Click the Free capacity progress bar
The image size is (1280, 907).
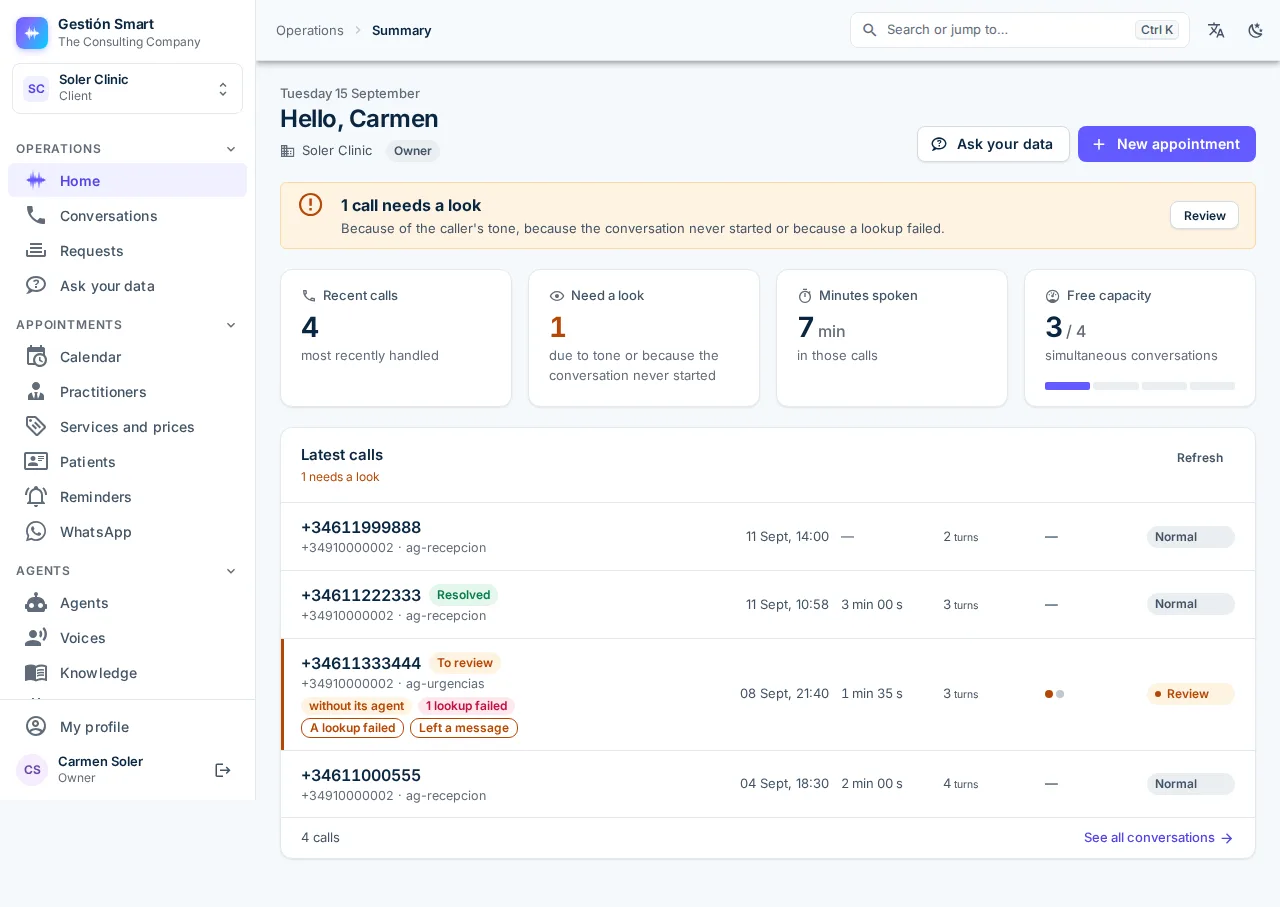pos(1140,386)
